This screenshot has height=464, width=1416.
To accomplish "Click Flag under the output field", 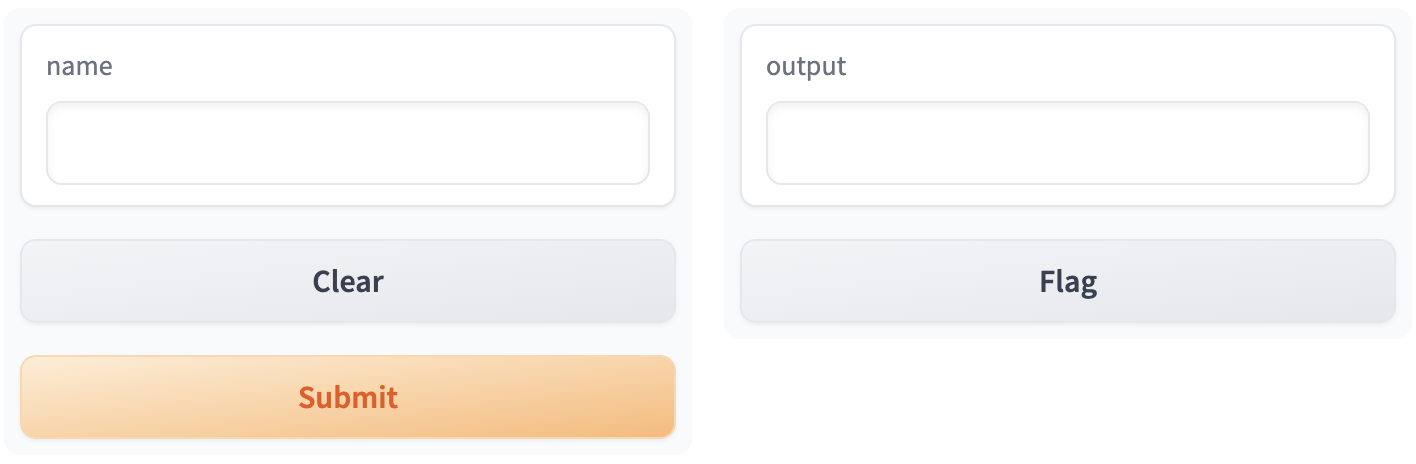I will [x=1067, y=281].
